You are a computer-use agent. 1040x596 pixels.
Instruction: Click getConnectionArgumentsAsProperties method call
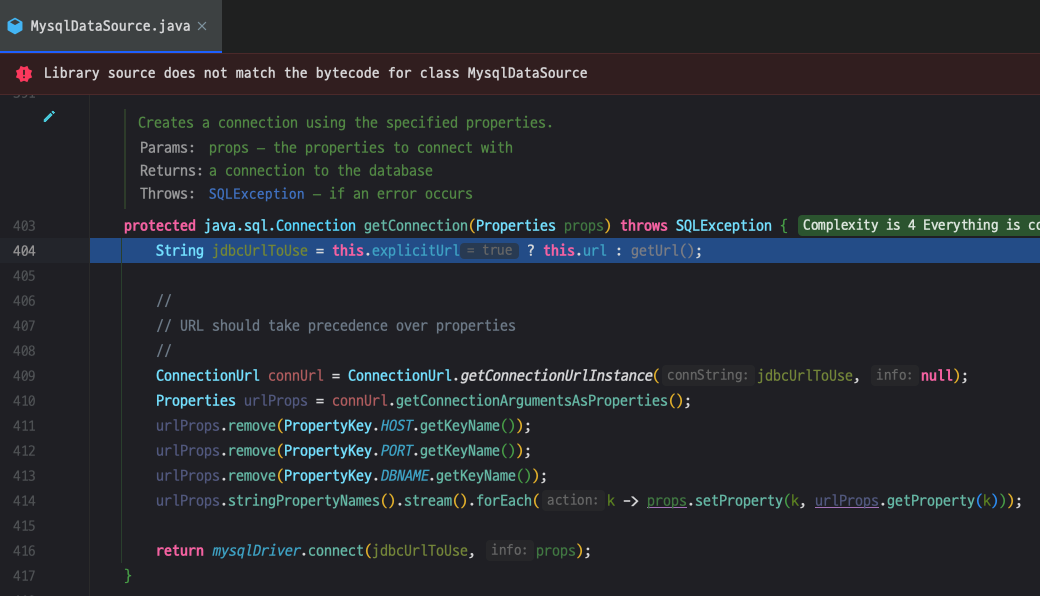pos(531,401)
